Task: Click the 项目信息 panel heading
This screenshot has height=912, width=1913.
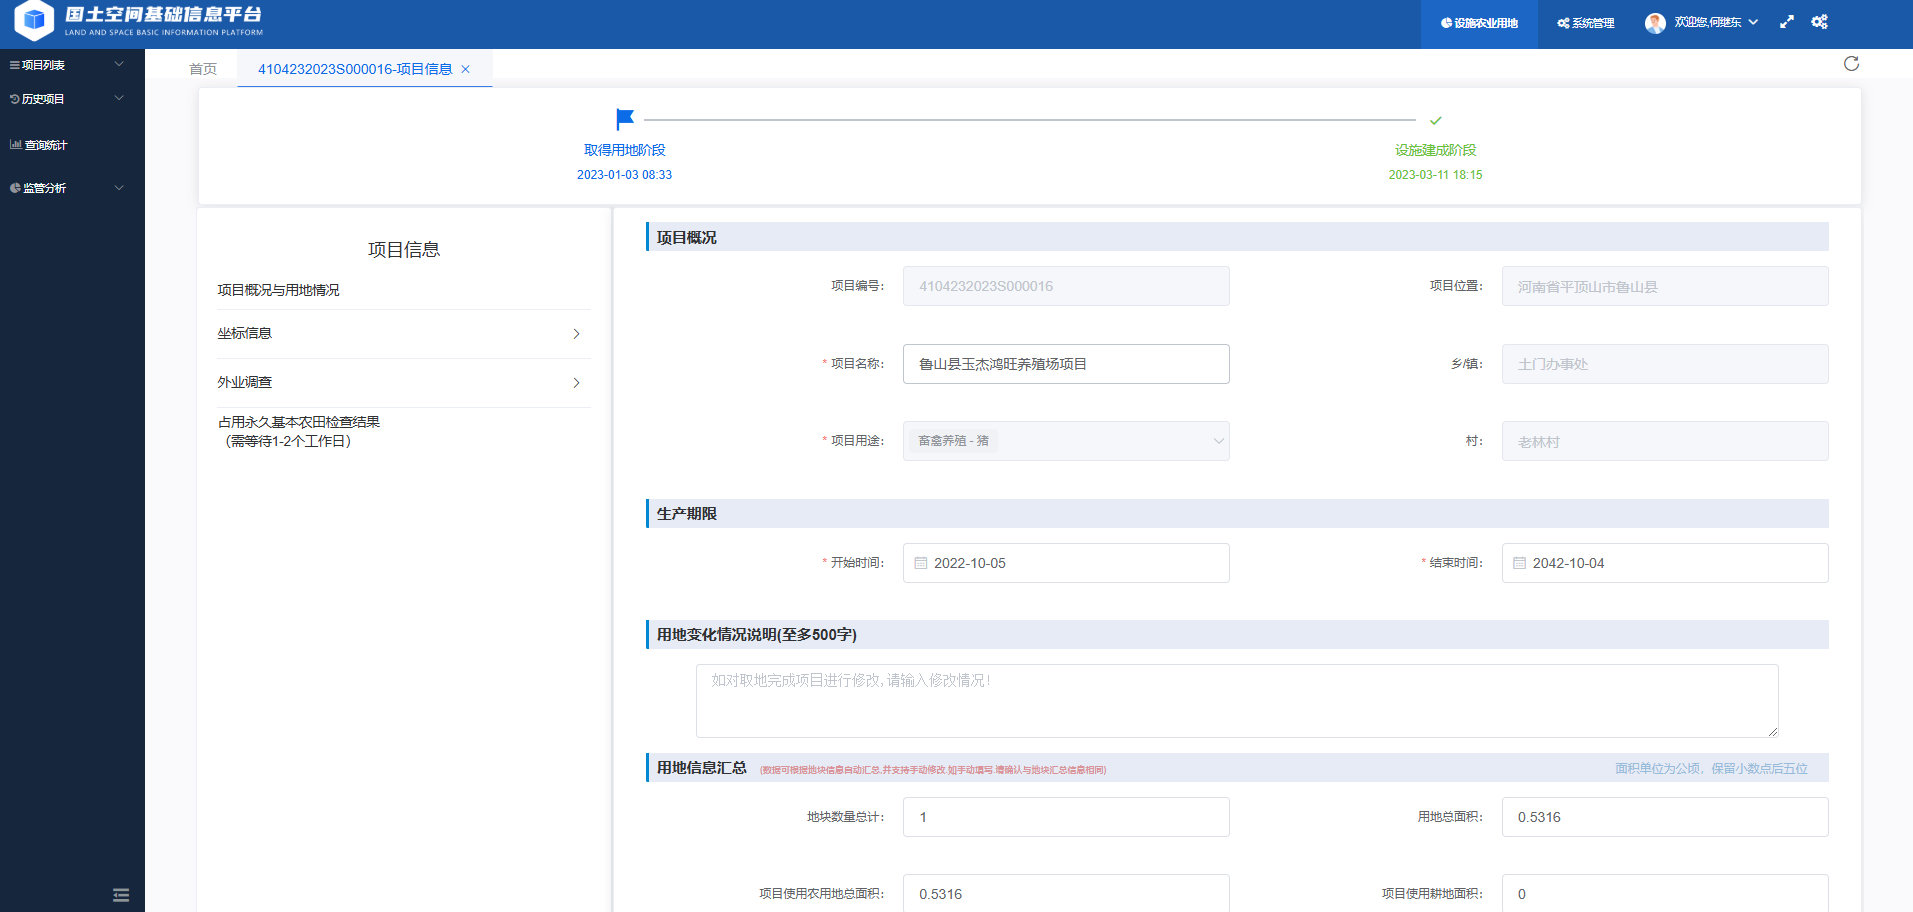Action: pyautogui.click(x=404, y=250)
